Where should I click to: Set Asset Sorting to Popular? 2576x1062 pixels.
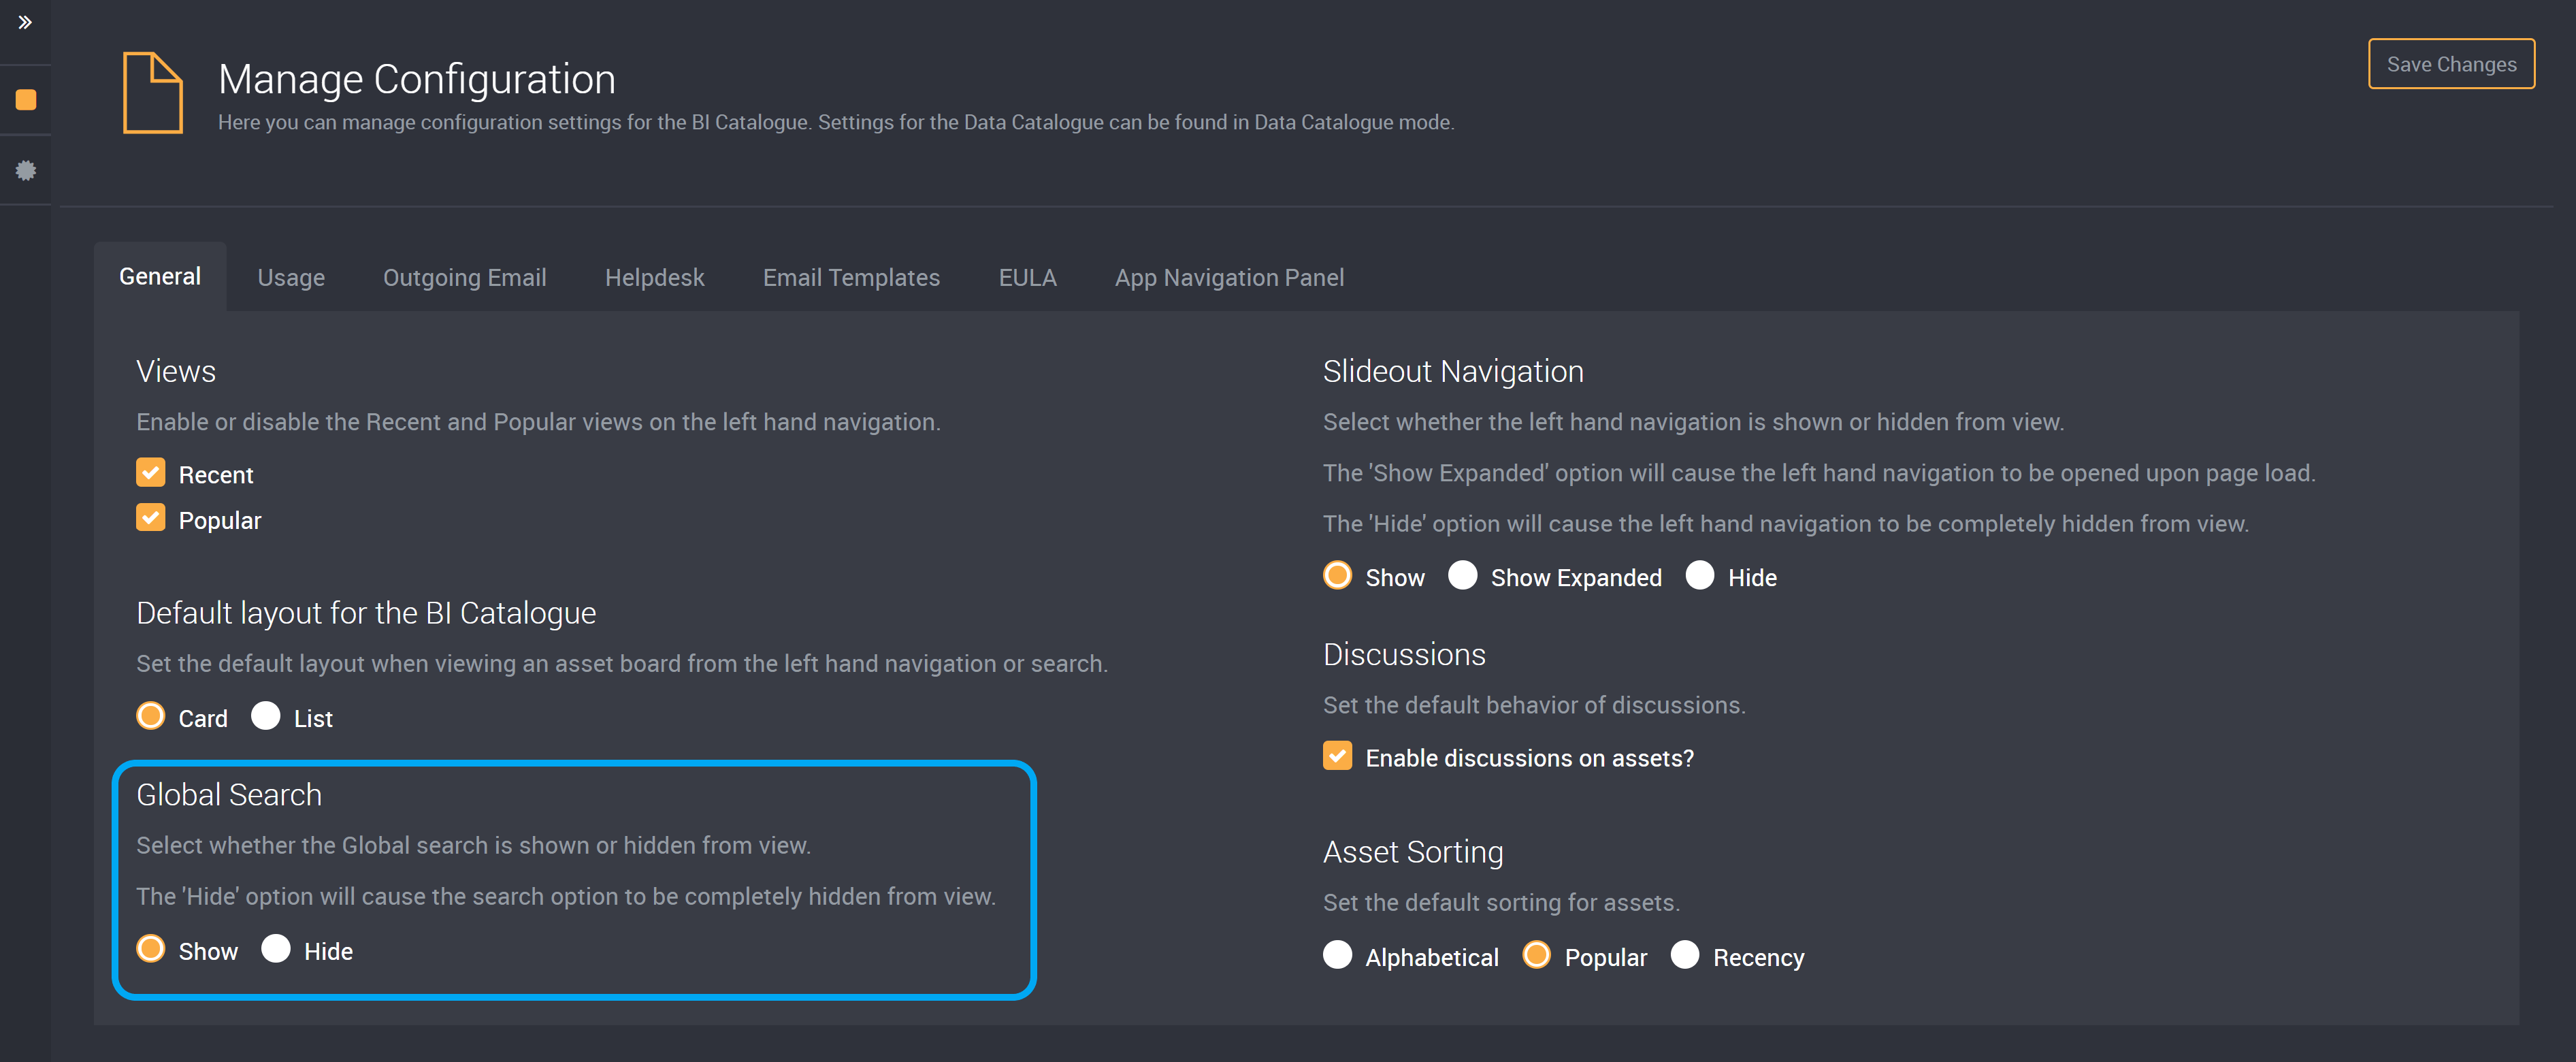[x=1537, y=955]
